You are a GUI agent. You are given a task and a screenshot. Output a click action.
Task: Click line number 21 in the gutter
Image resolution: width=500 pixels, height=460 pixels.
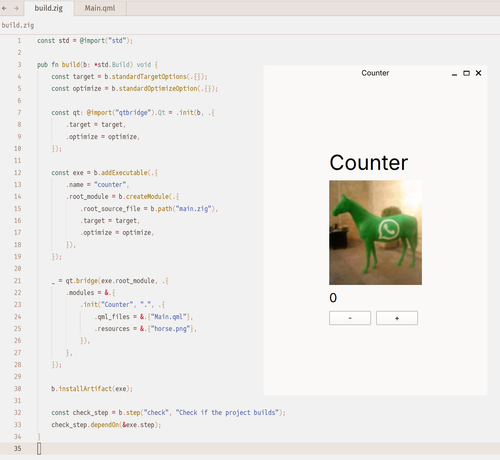click(x=18, y=281)
